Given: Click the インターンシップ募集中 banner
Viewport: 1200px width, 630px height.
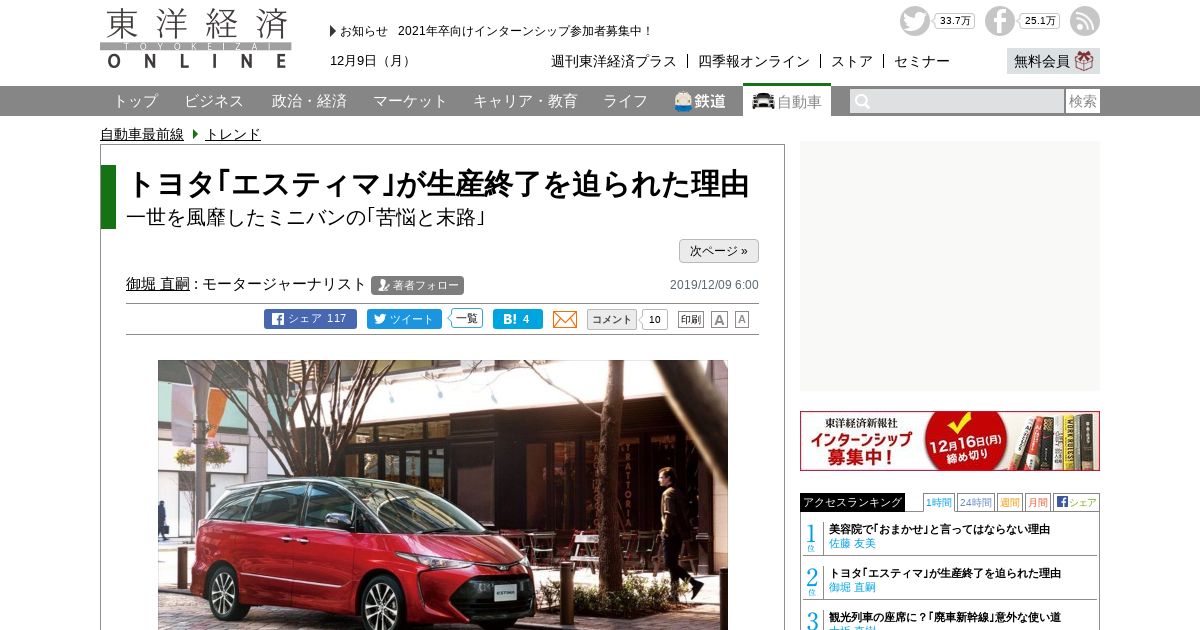Looking at the screenshot, I should pyautogui.click(x=950, y=441).
